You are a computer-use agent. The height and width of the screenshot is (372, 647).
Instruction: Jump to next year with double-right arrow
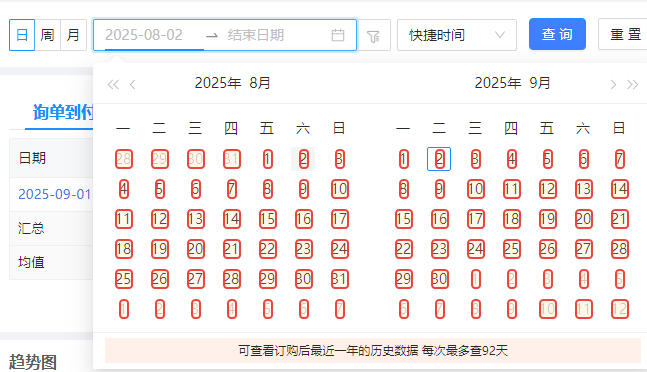[x=632, y=85]
